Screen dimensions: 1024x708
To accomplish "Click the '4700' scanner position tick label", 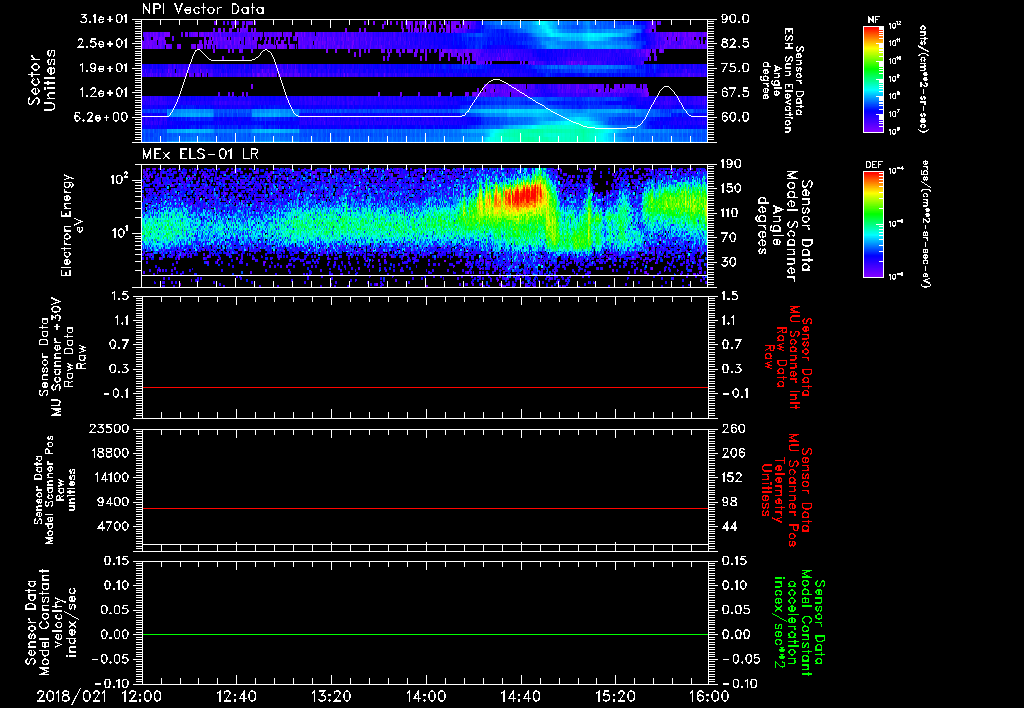I will coord(114,526).
